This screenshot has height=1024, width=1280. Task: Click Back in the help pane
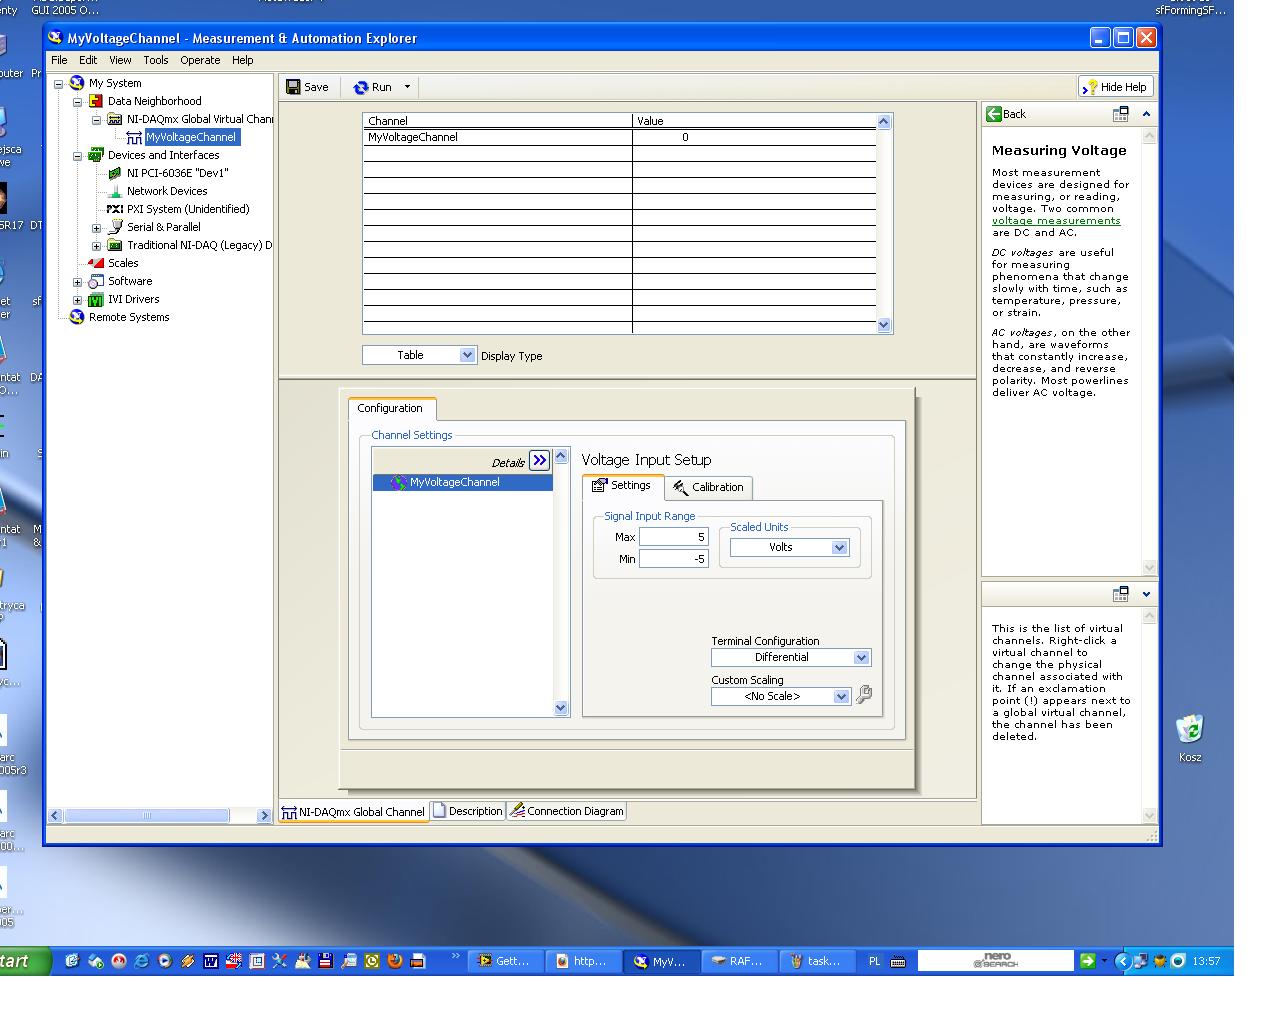[1007, 114]
